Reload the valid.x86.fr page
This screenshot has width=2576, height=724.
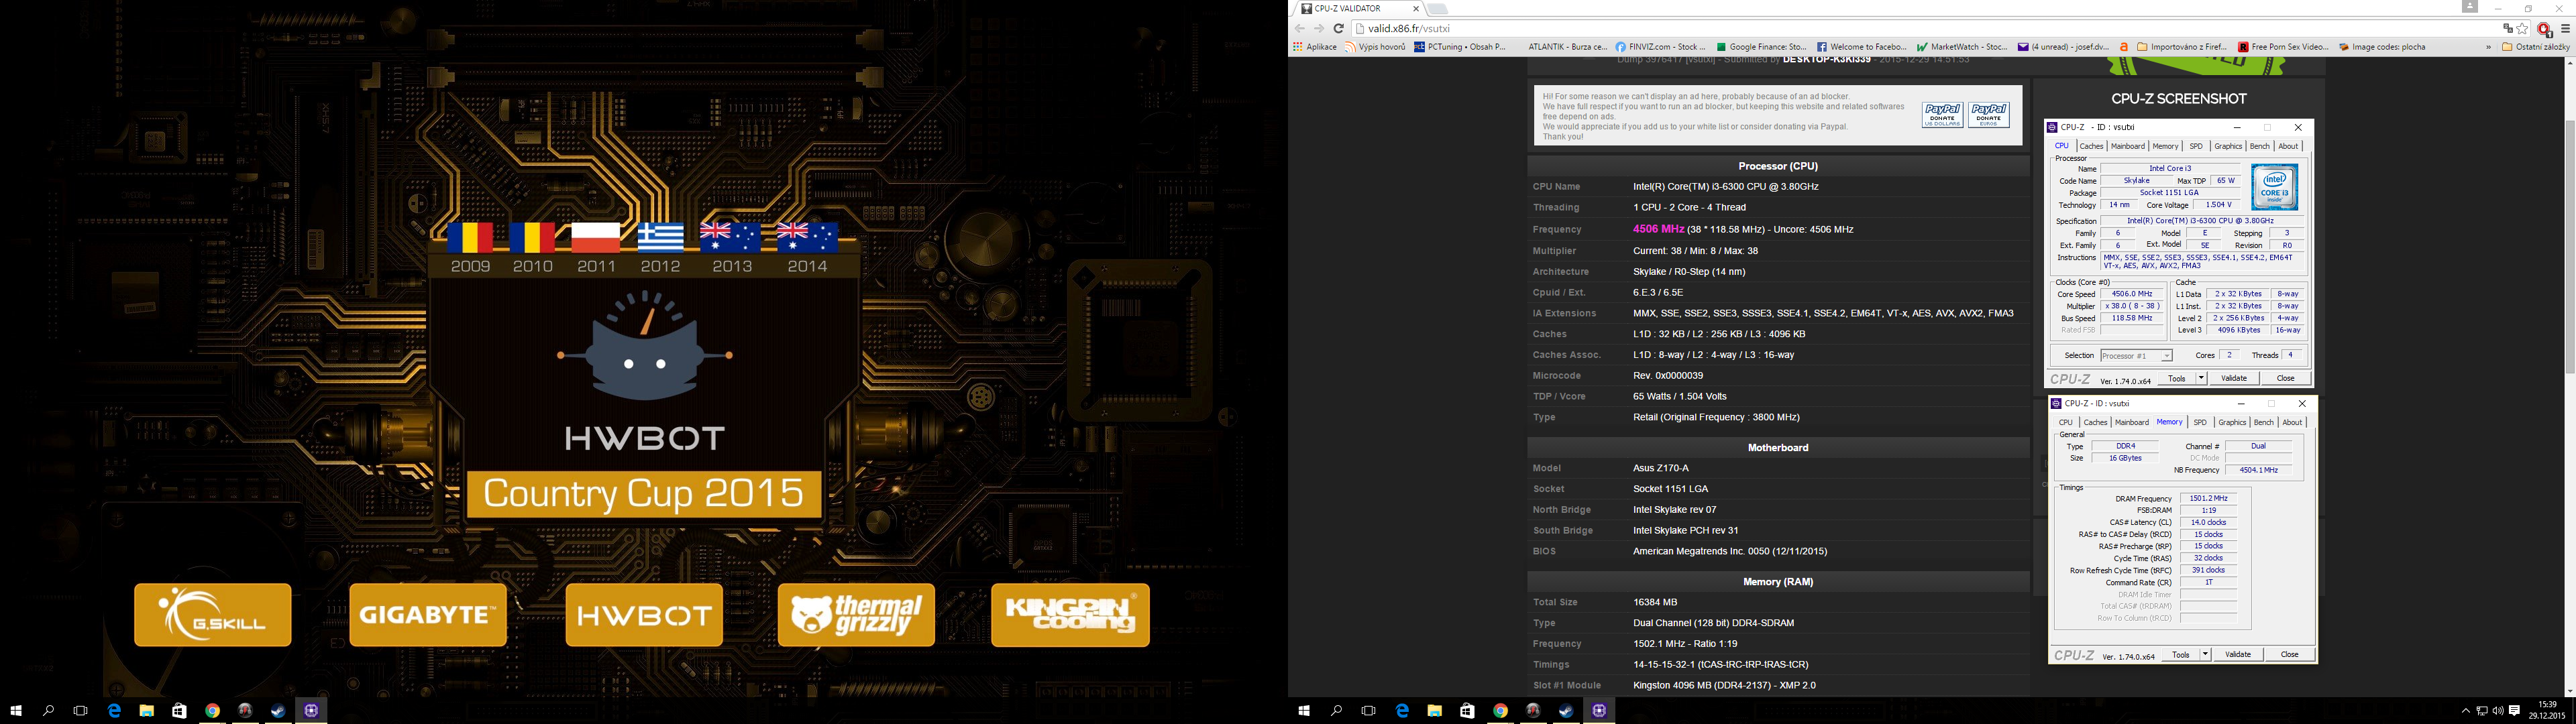(1338, 29)
